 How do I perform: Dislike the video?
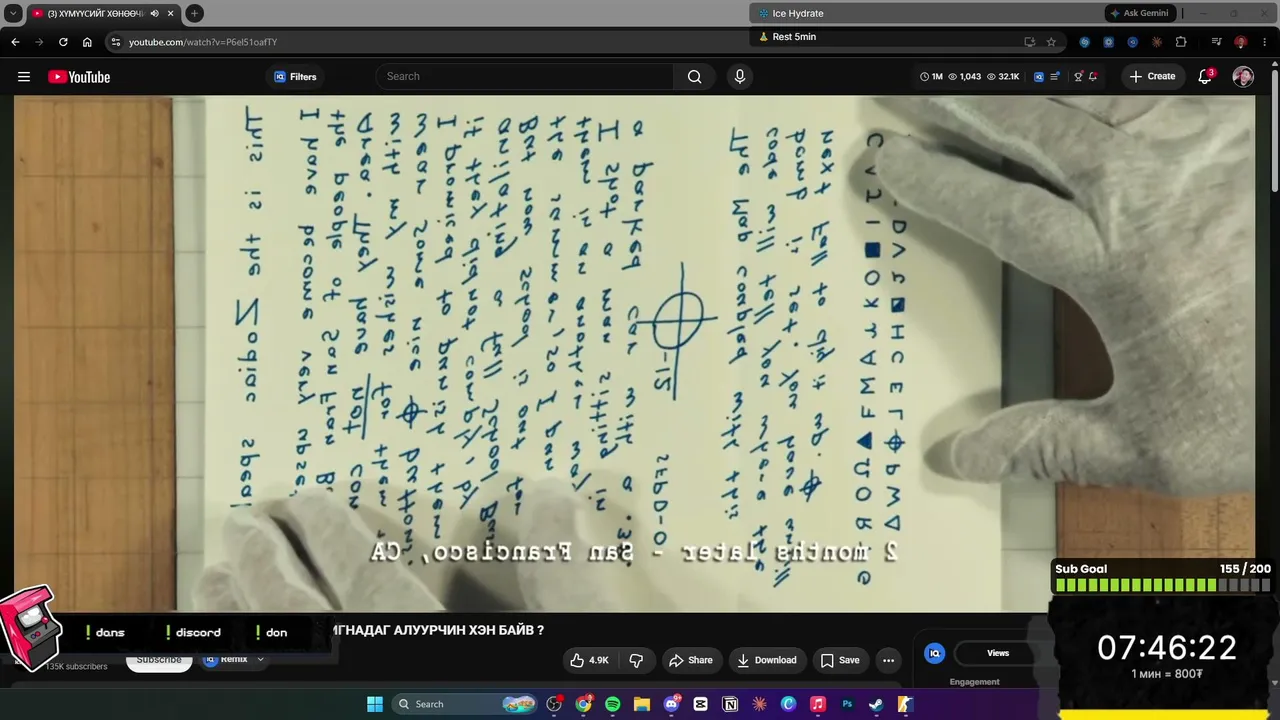636,660
